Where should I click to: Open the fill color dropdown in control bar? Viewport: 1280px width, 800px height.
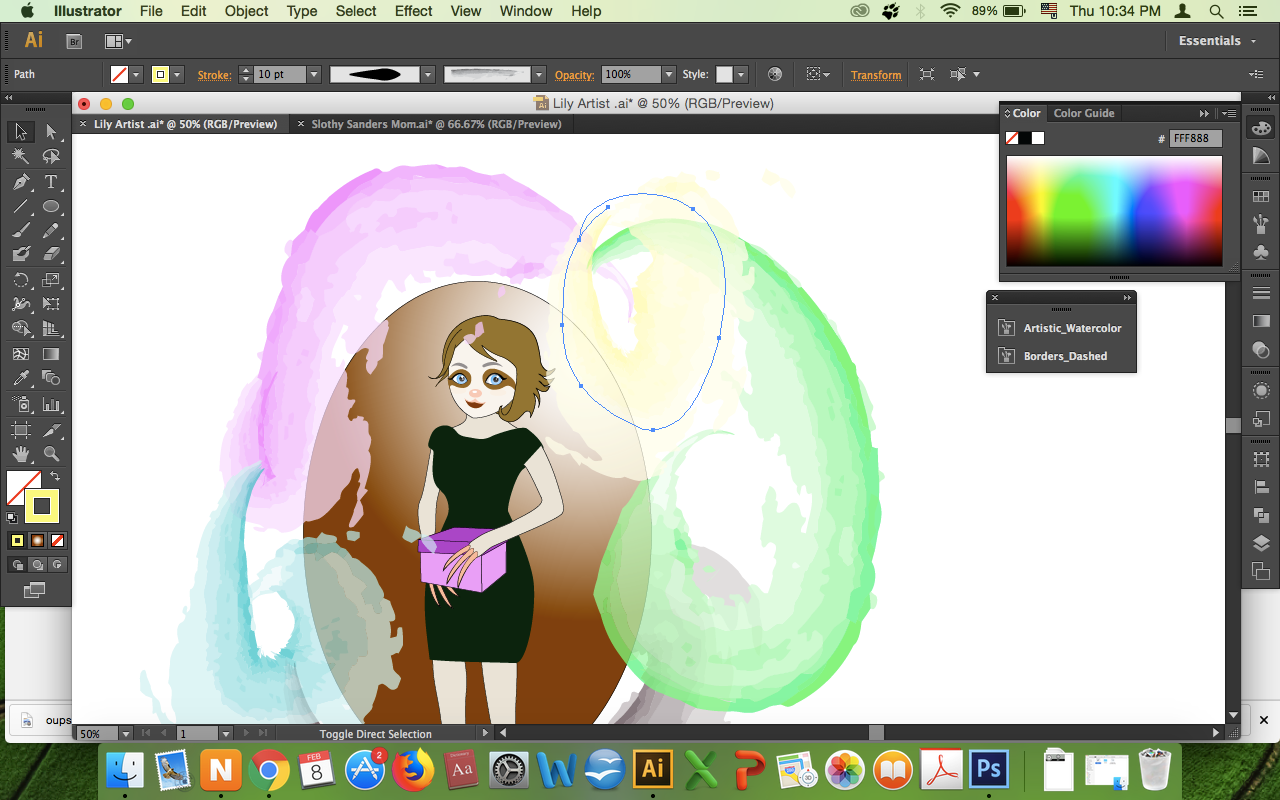click(x=136, y=74)
